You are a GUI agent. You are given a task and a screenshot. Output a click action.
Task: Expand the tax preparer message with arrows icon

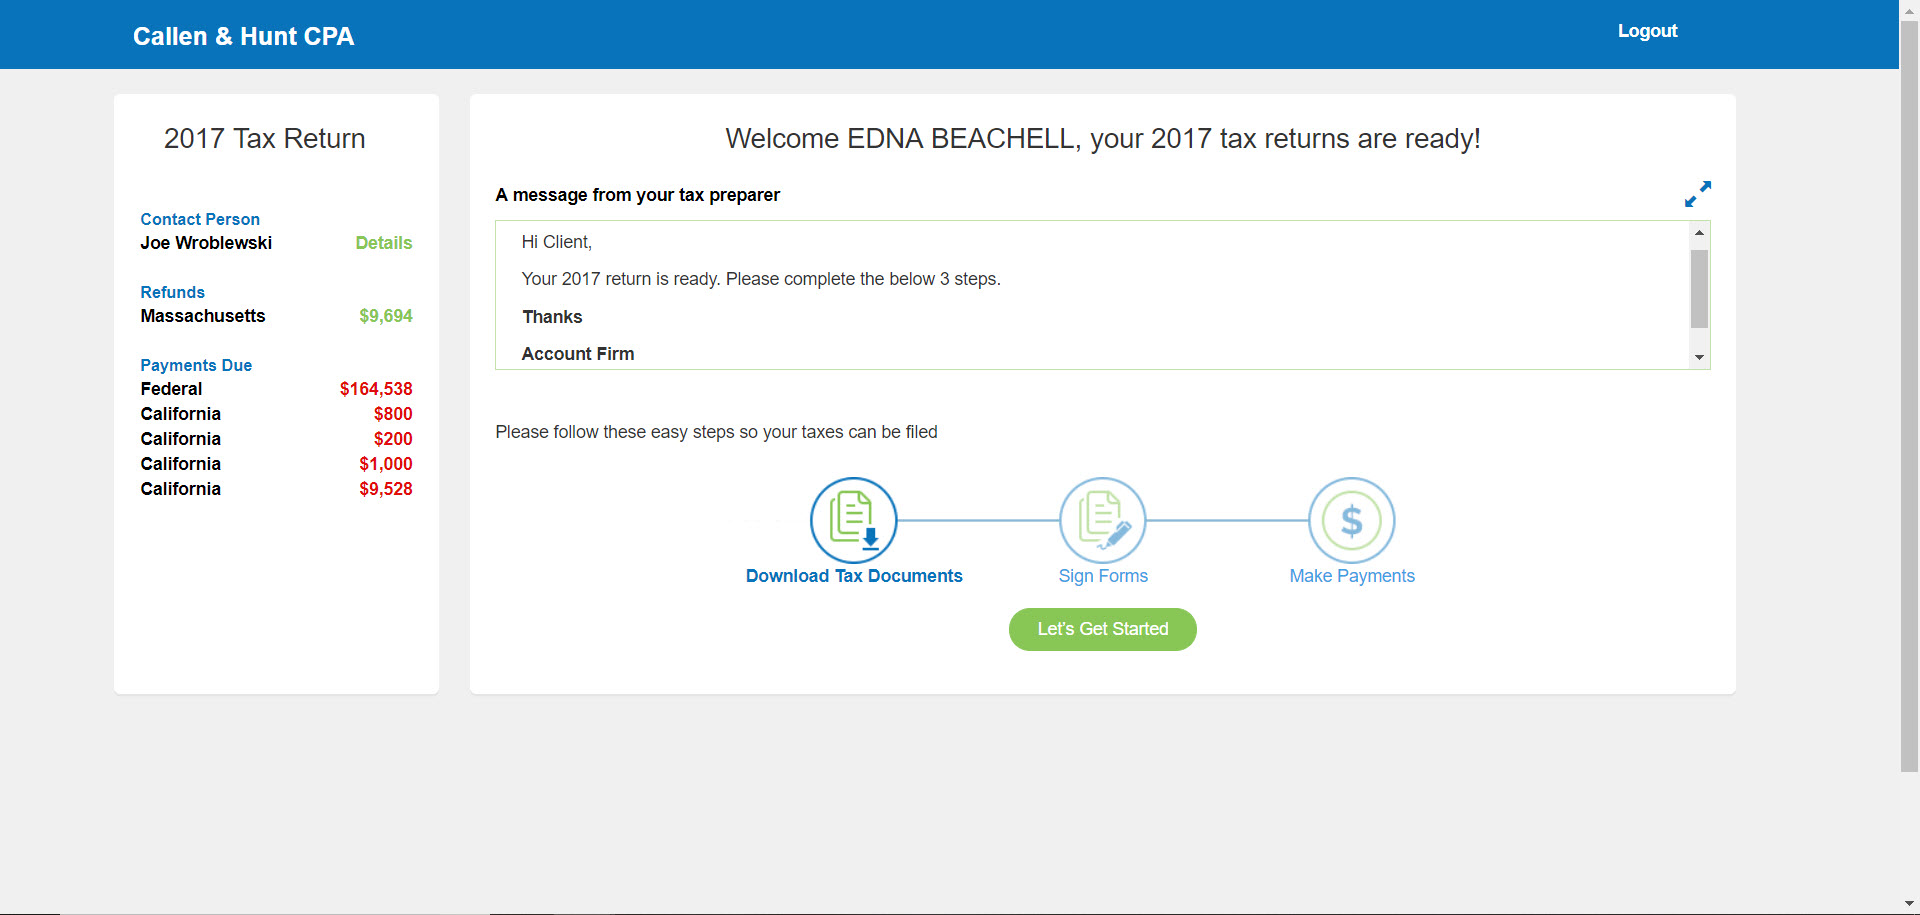tap(1698, 194)
